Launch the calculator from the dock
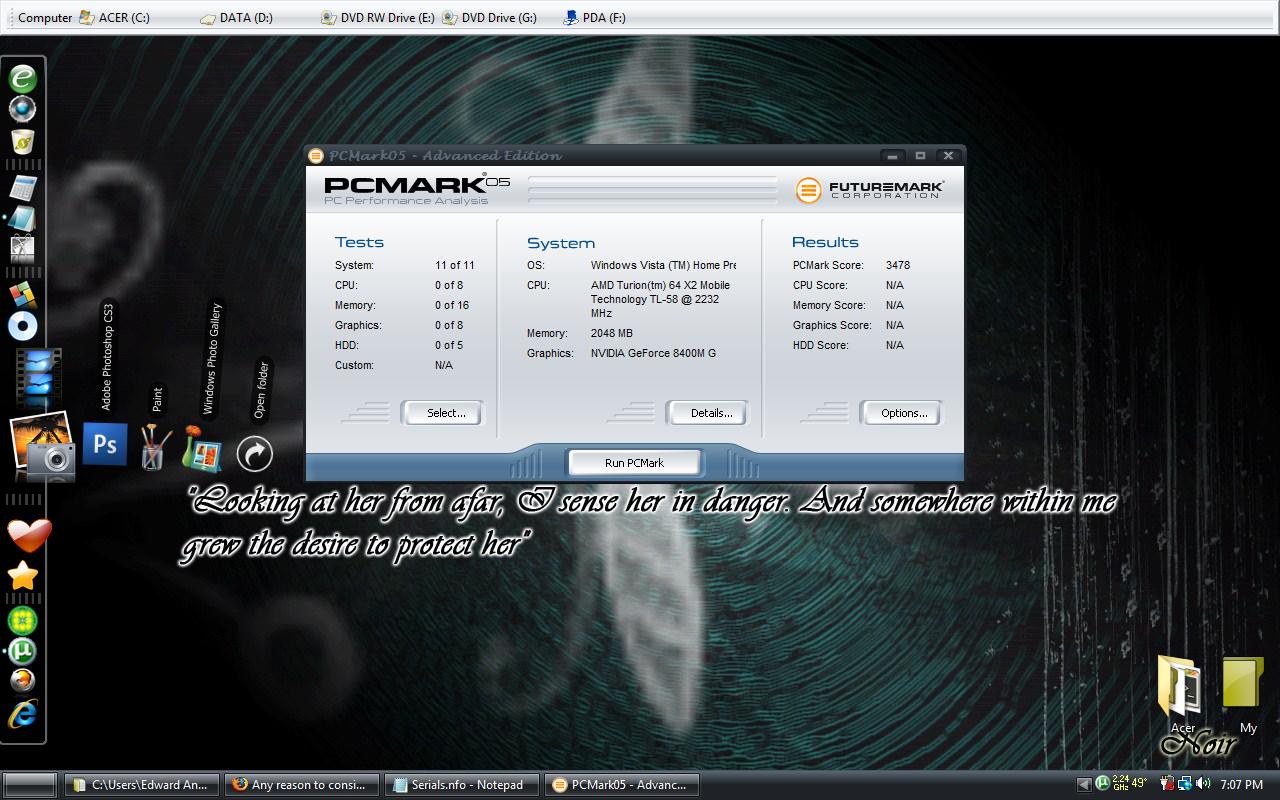The height and width of the screenshot is (800, 1280). [22, 187]
